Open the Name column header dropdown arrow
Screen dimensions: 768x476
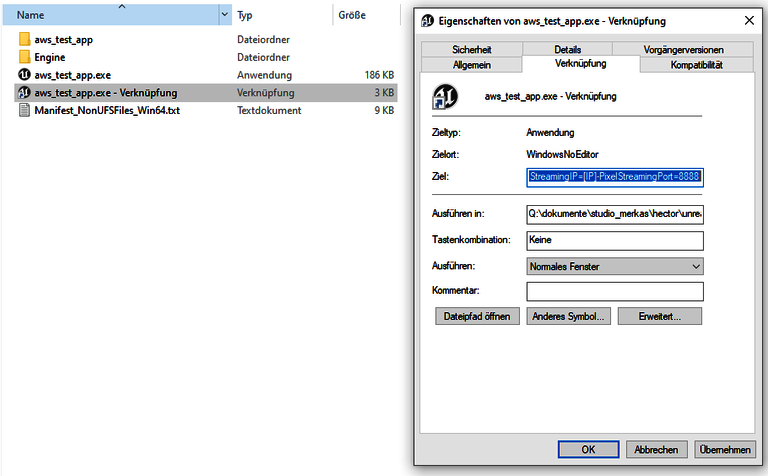coord(225,16)
